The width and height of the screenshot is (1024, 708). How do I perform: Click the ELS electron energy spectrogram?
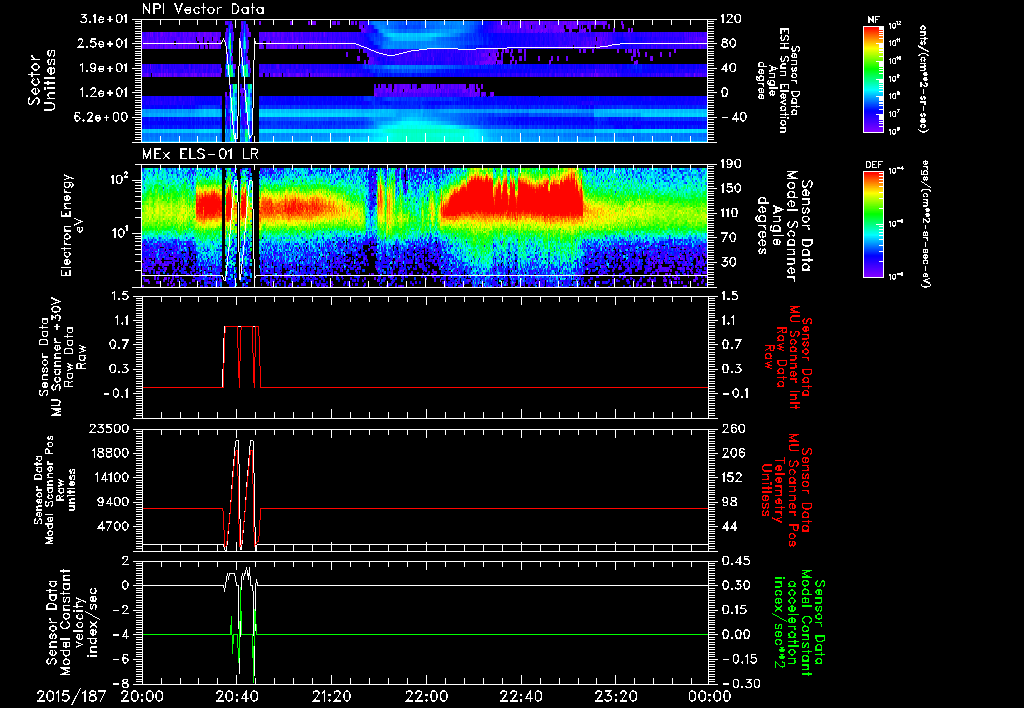[x=424, y=226]
